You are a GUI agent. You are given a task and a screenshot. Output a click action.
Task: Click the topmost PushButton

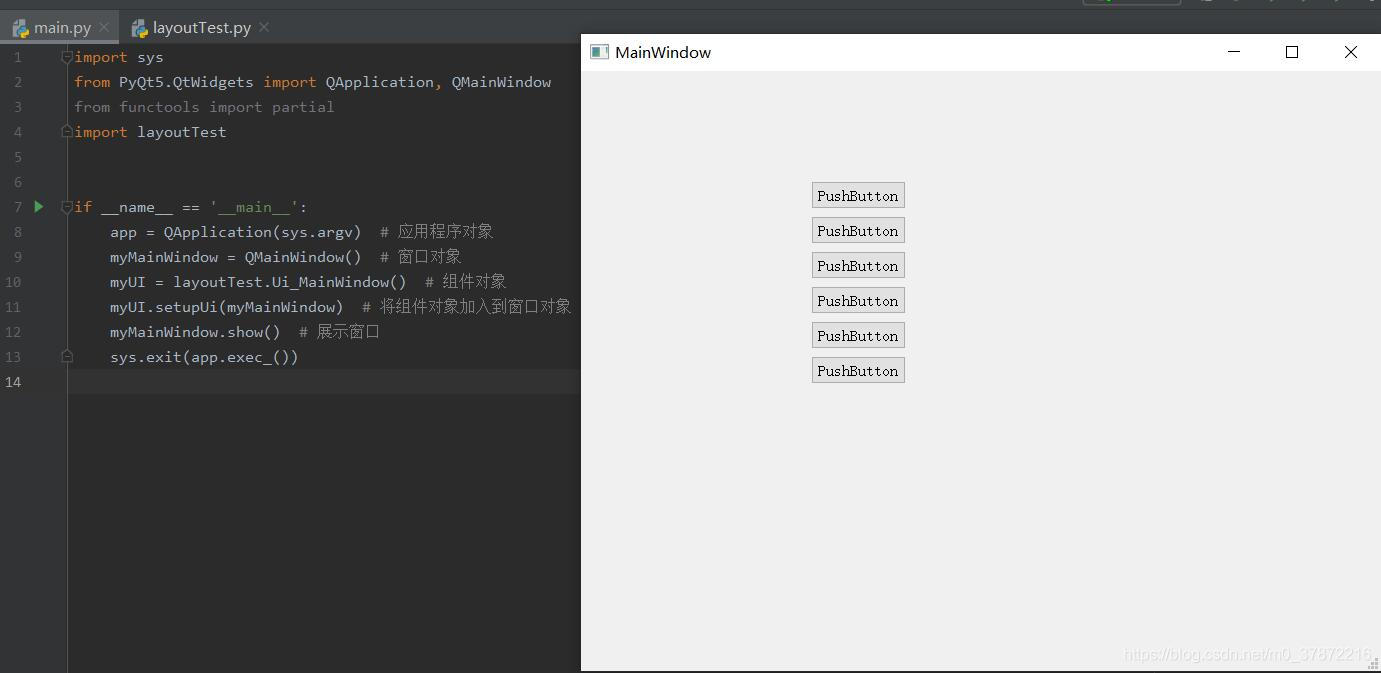858,195
